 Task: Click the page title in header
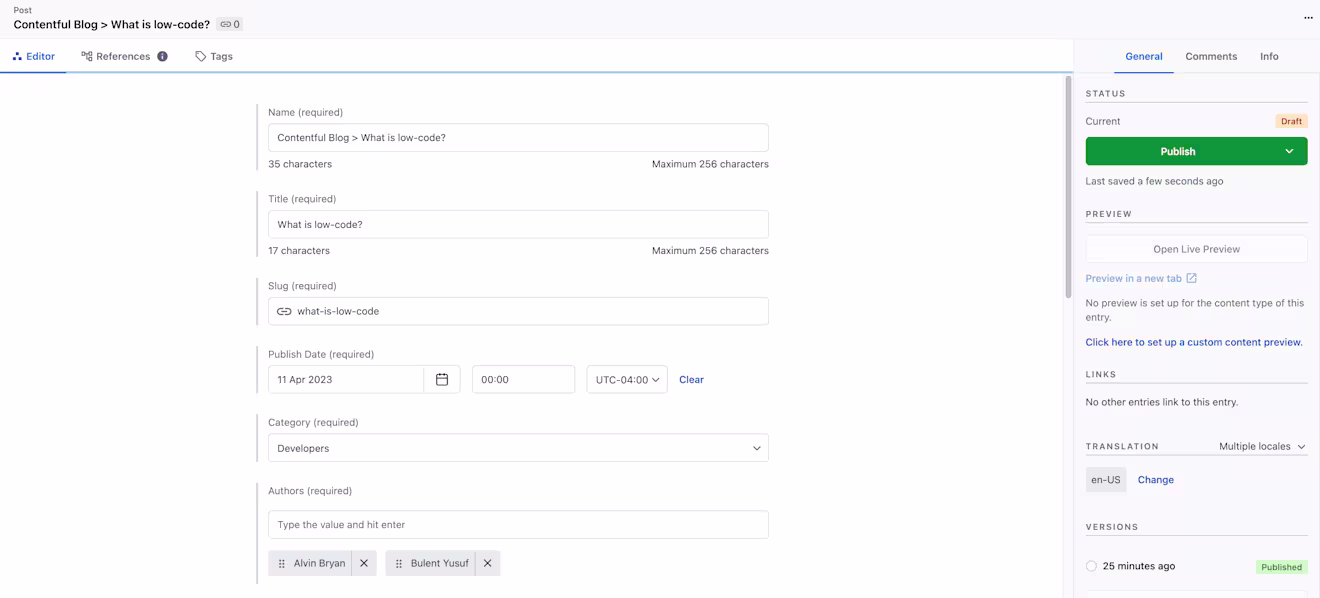112,24
